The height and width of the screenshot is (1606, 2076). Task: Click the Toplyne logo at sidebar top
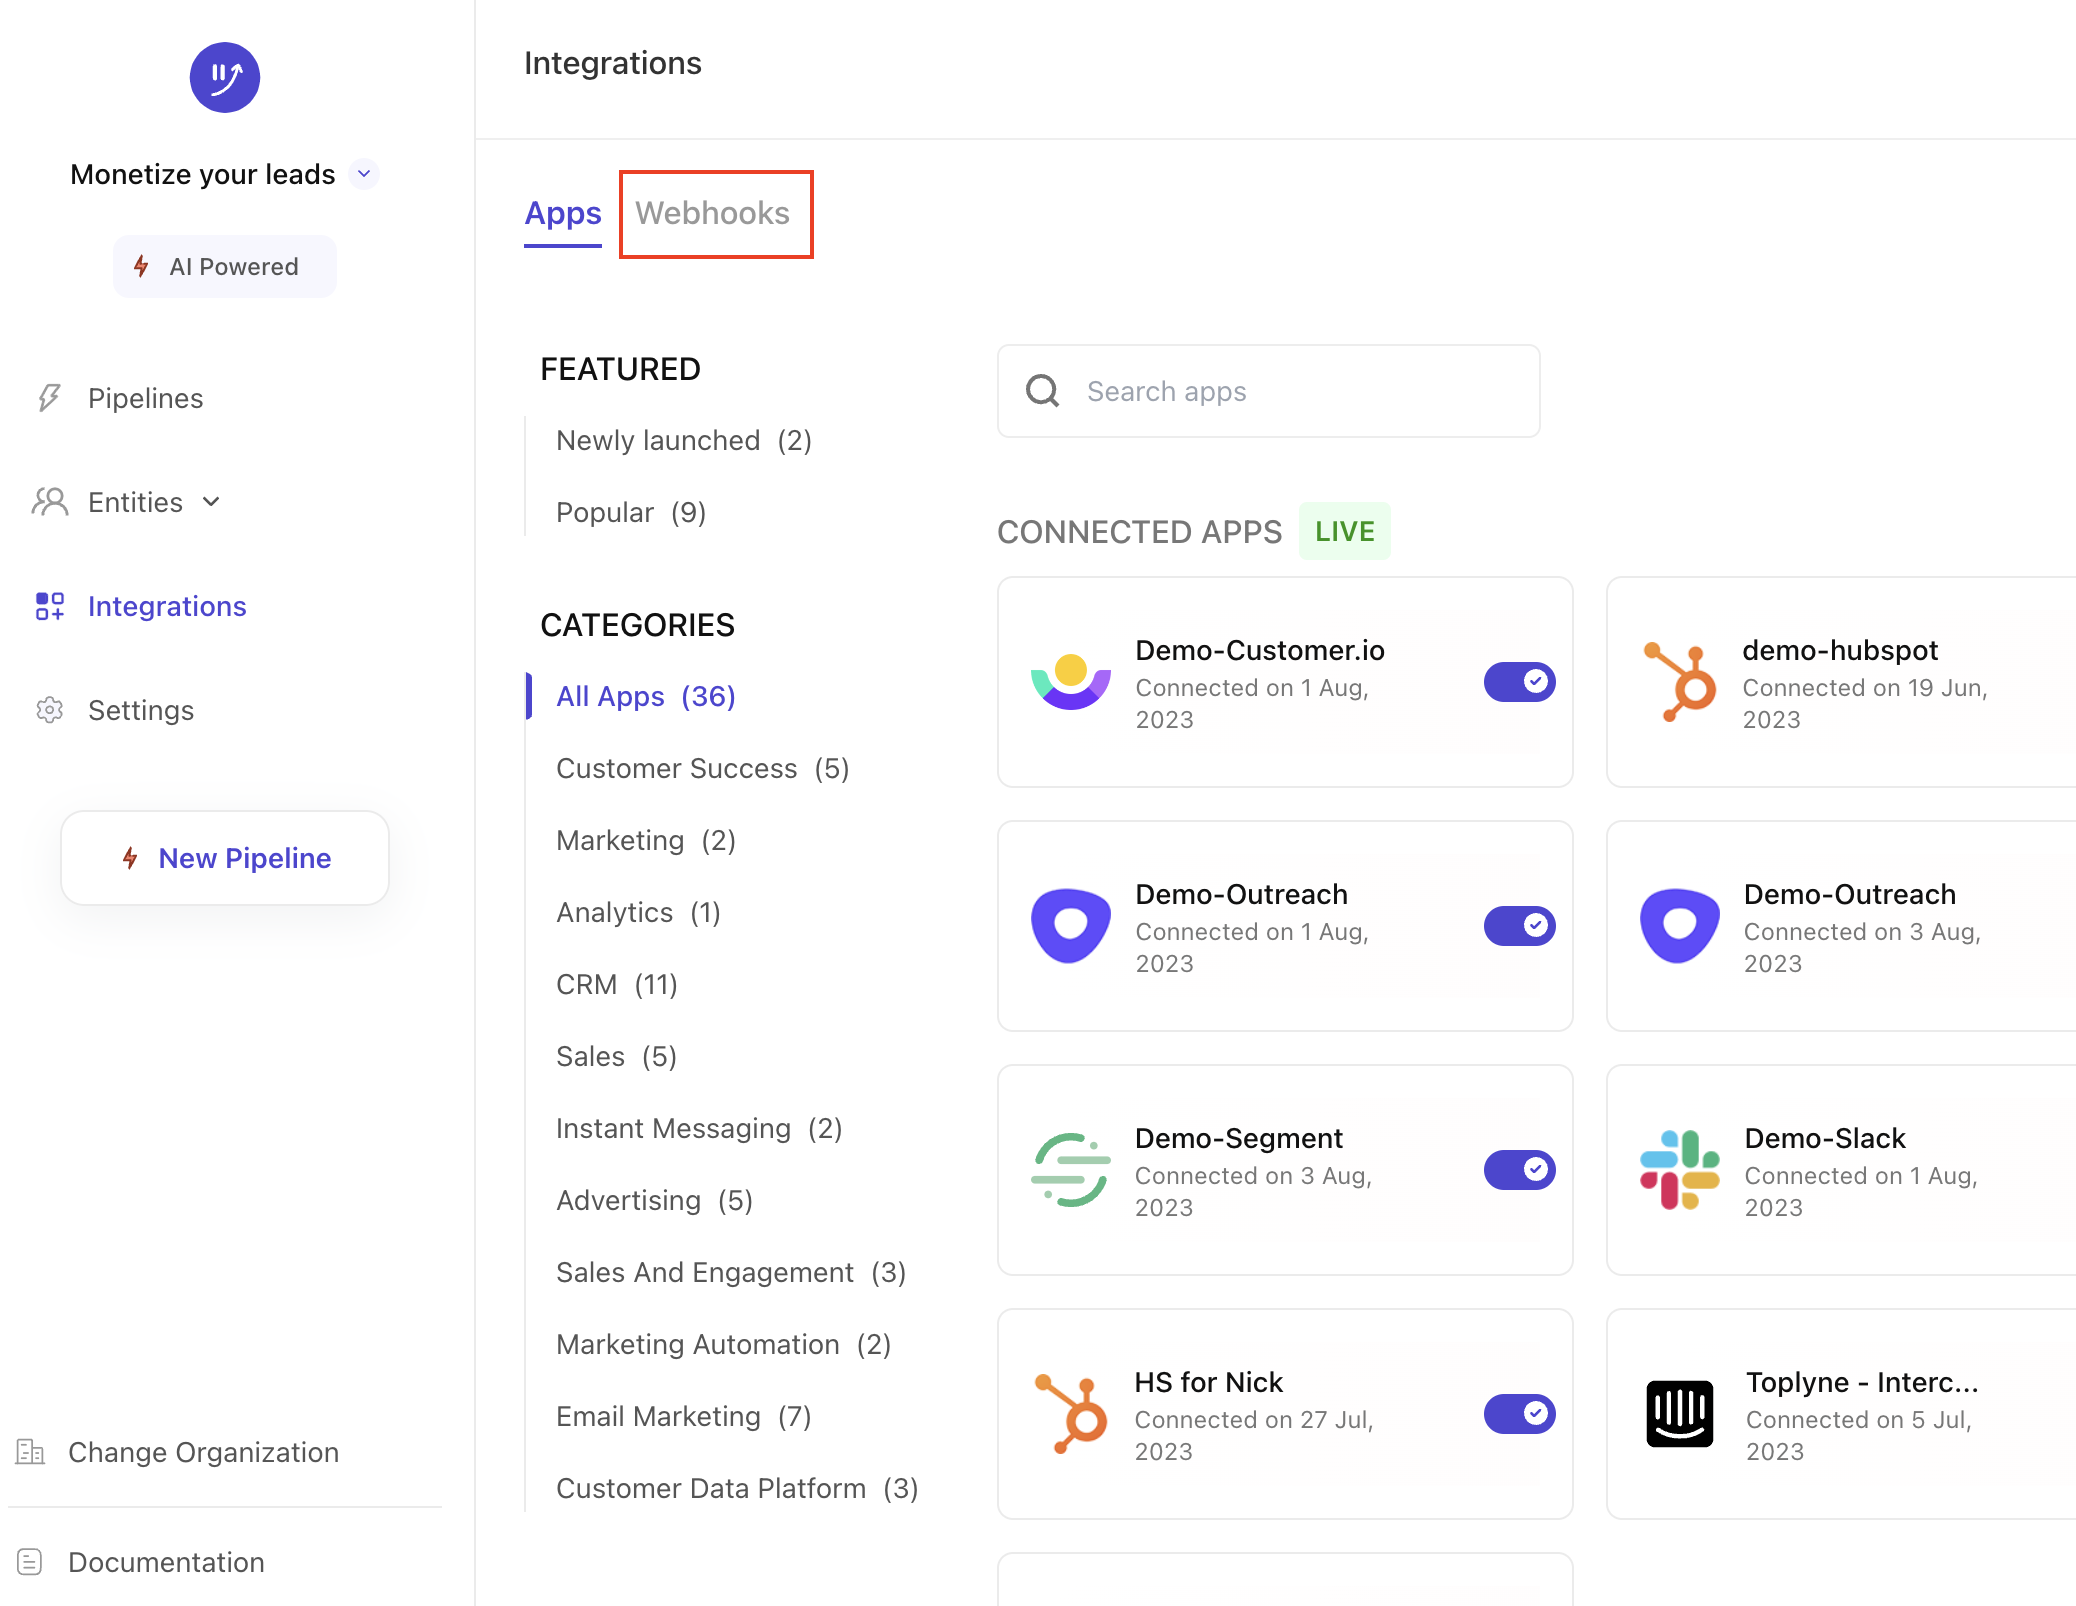pyautogui.click(x=225, y=77)
